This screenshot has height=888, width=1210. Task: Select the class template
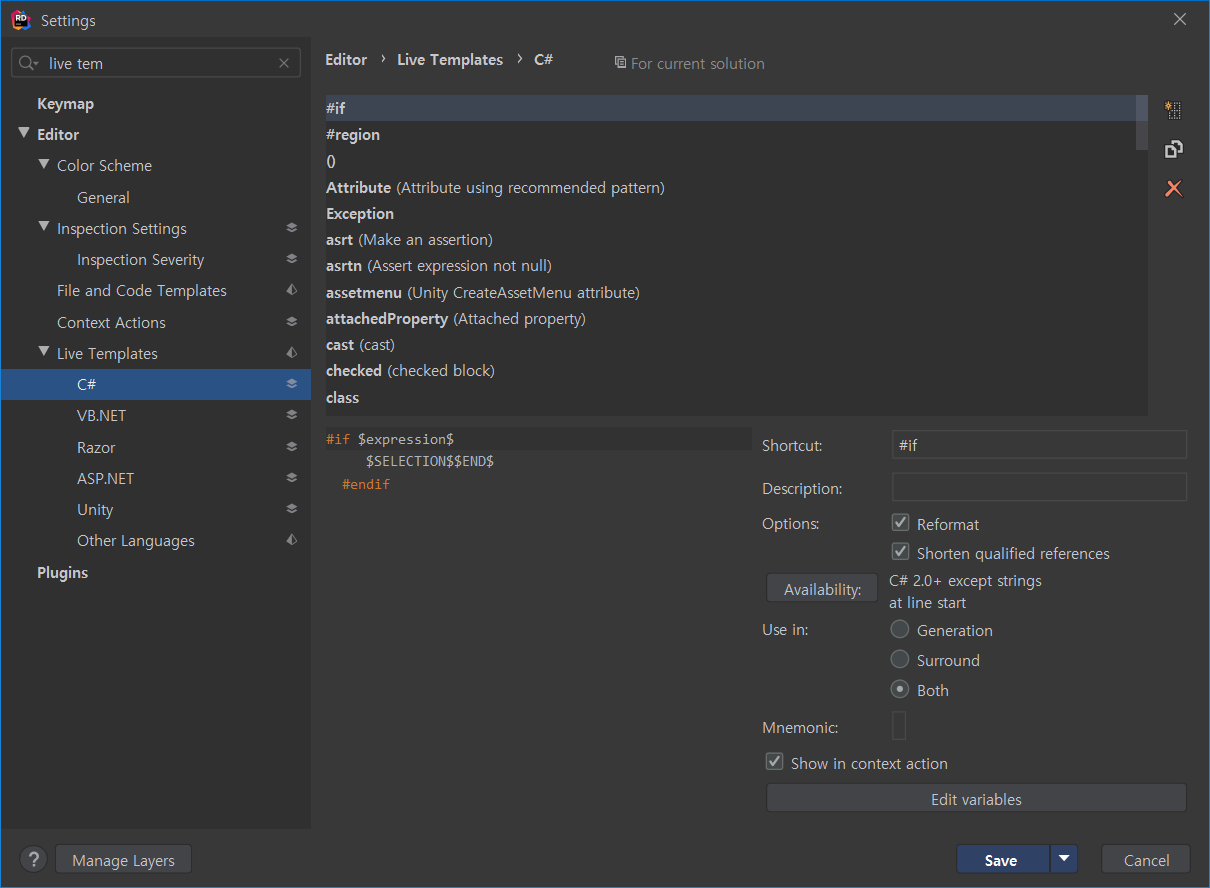click(731, 397)
